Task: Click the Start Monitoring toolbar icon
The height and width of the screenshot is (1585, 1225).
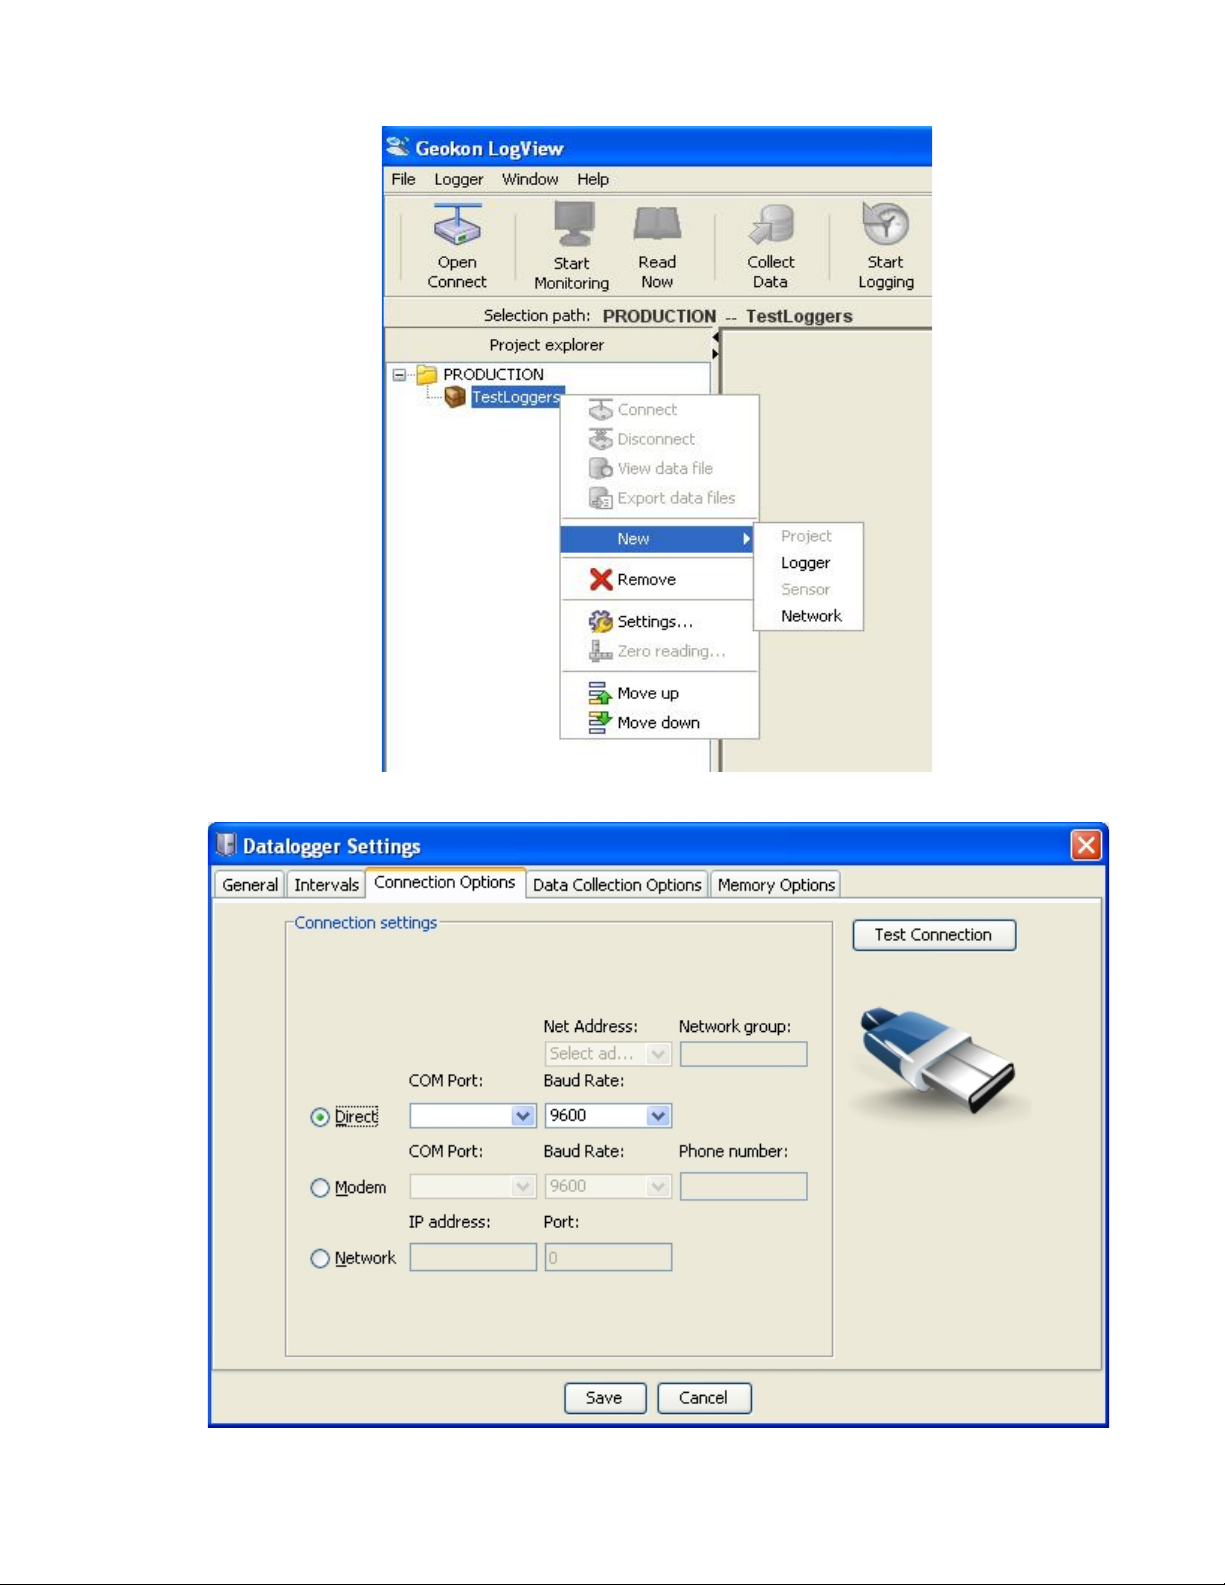Action: point(574,224)
